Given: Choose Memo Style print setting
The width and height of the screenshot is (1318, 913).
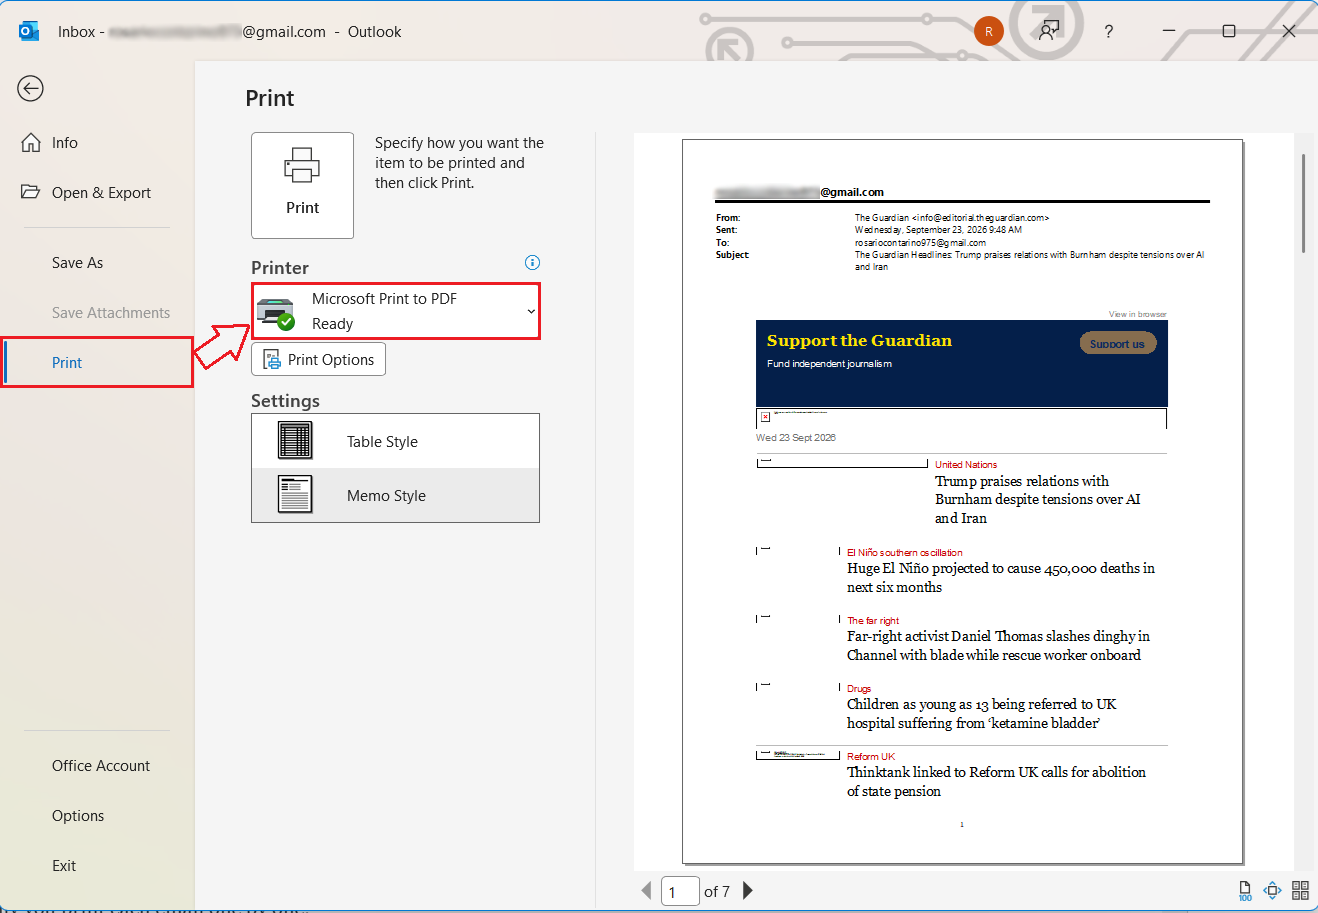Looking at the screenshot, I should pos(395,495).
